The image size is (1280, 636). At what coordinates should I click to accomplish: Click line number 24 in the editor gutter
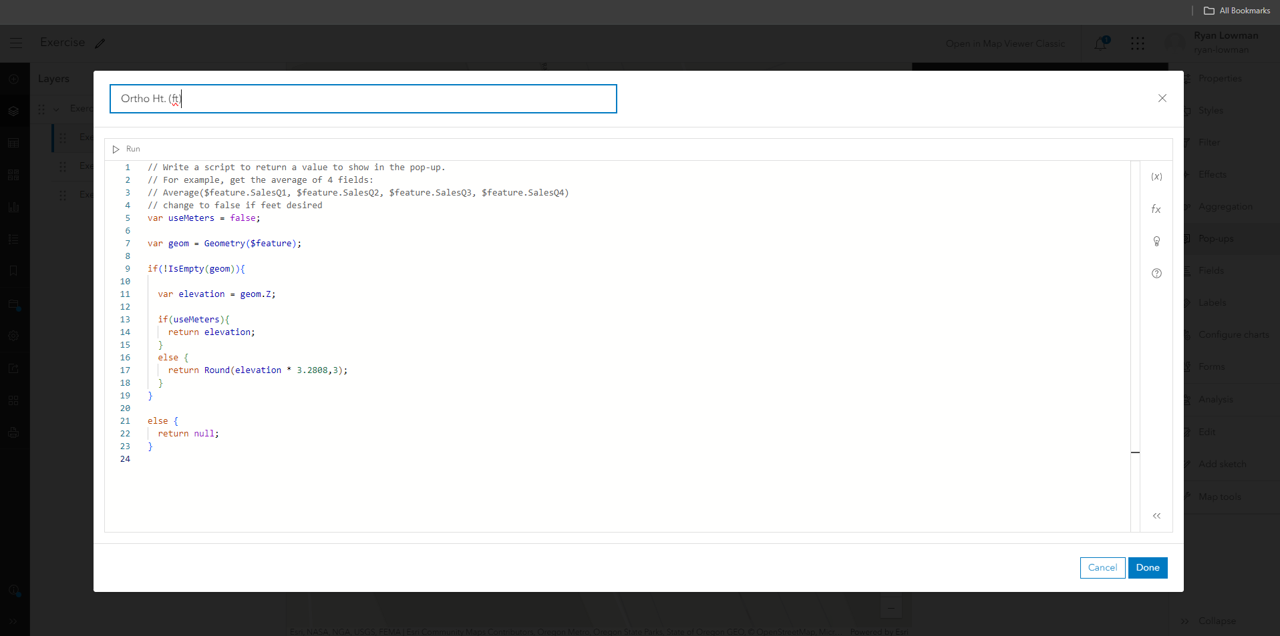pyautogui.click(x=125, y=459)
